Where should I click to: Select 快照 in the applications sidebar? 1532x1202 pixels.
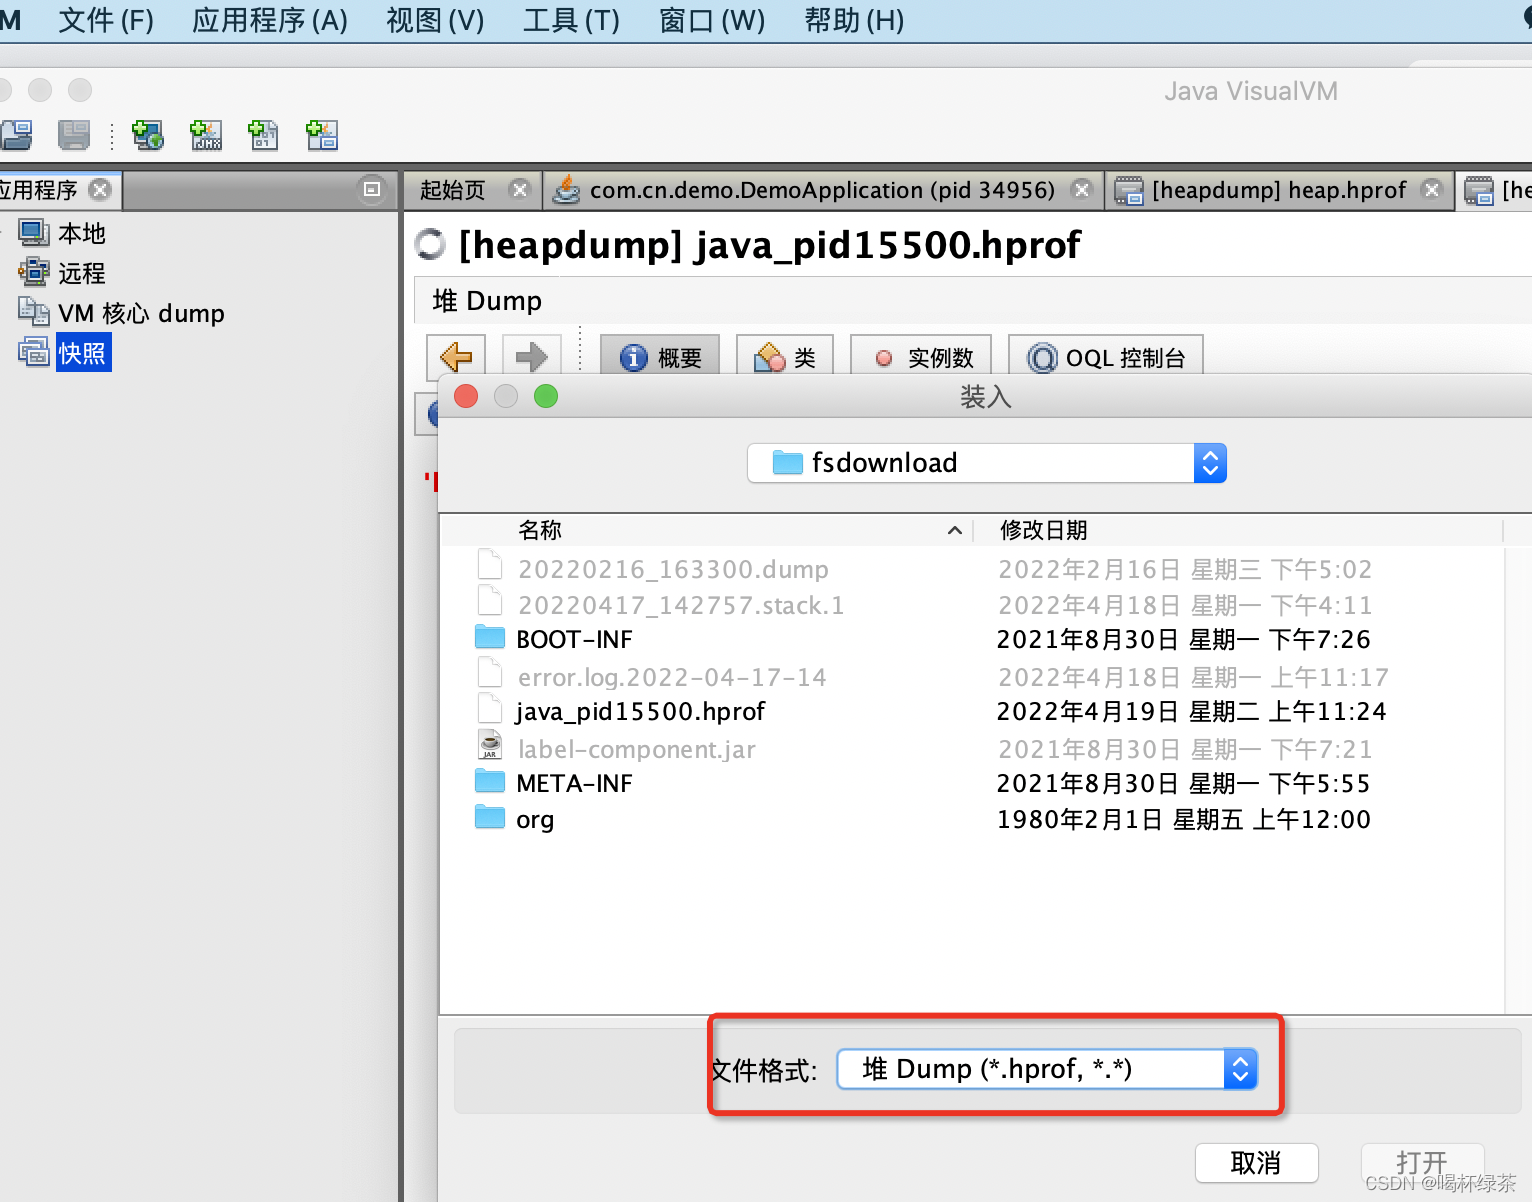pos(83,352)
